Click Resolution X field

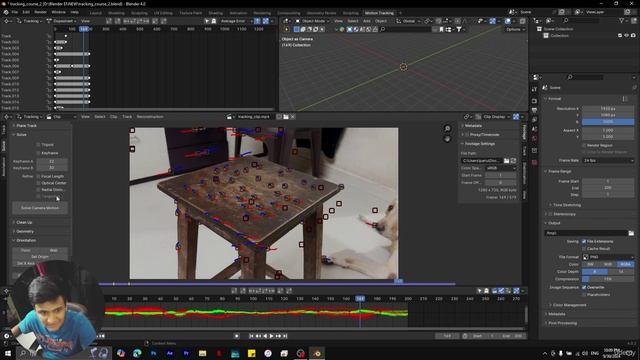click(x=608, y=109)
